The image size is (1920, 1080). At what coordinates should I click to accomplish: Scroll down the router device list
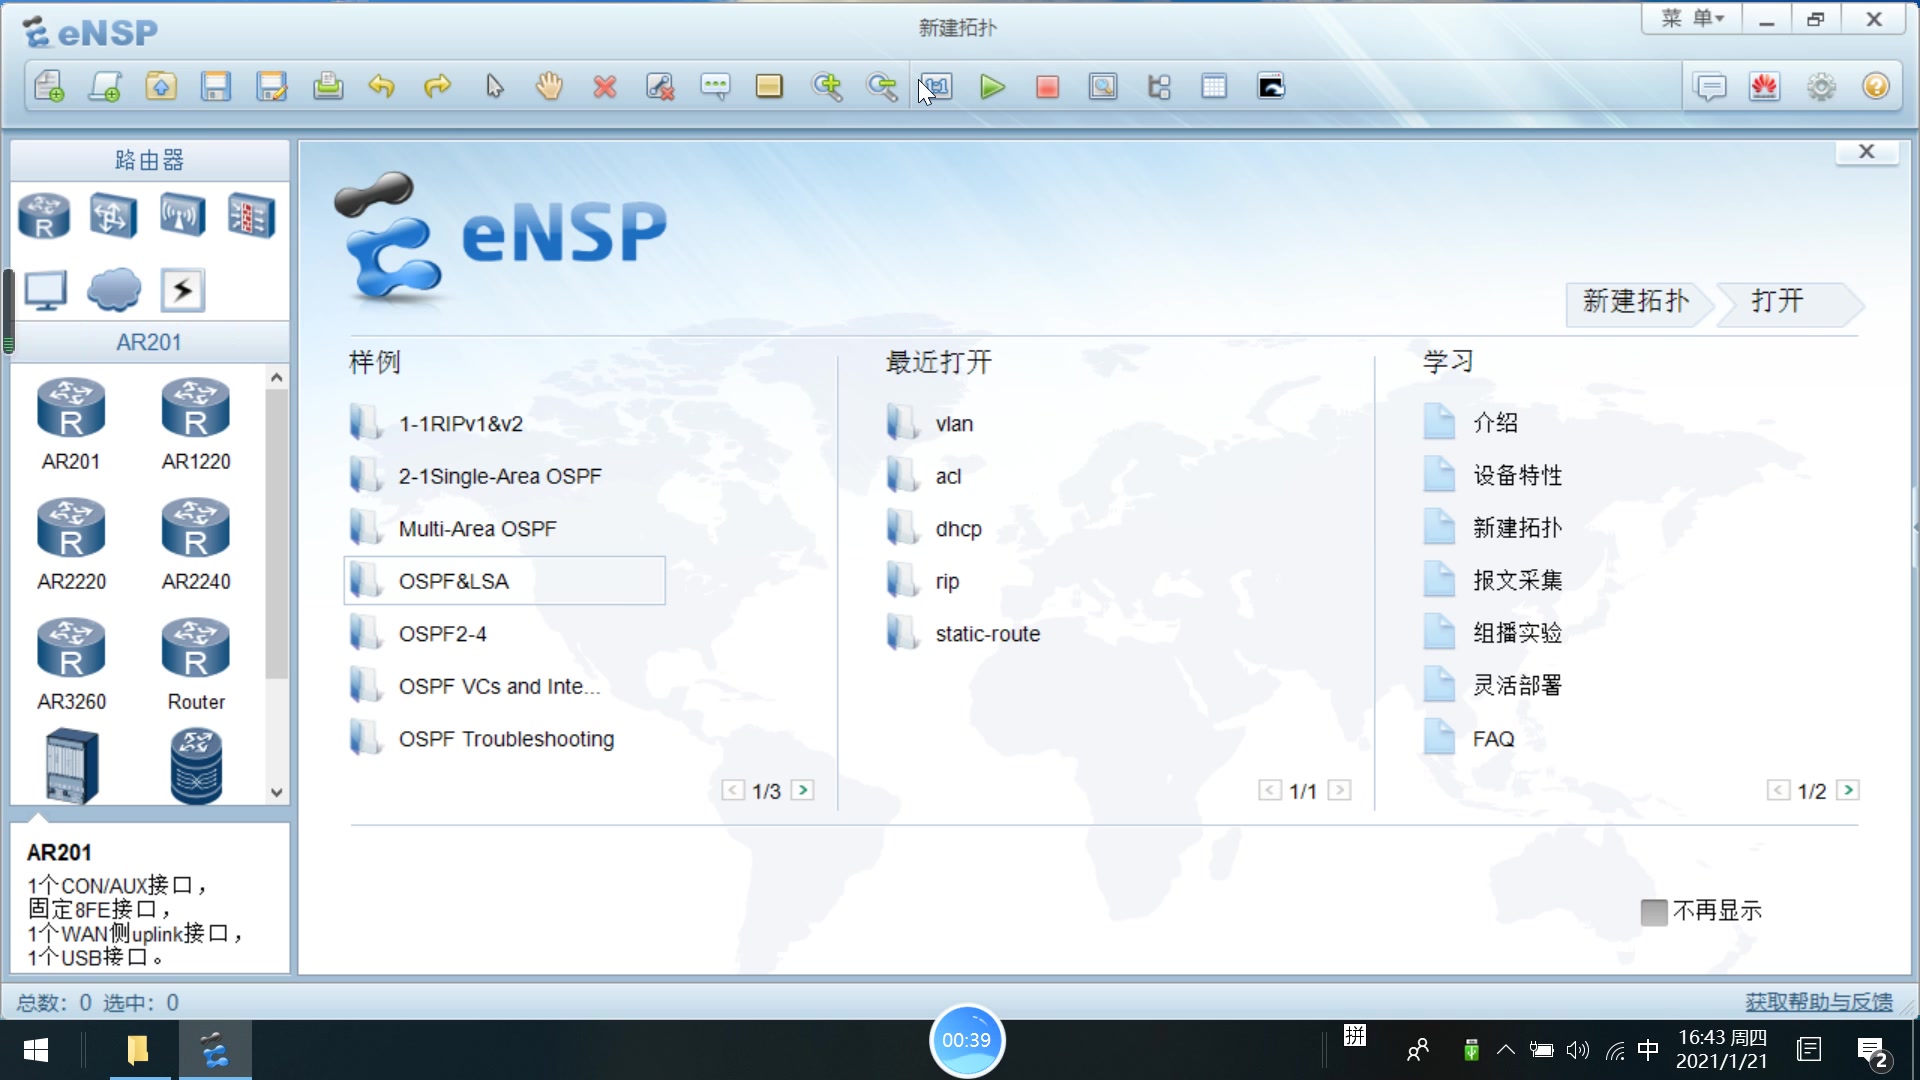coord(276,793)
